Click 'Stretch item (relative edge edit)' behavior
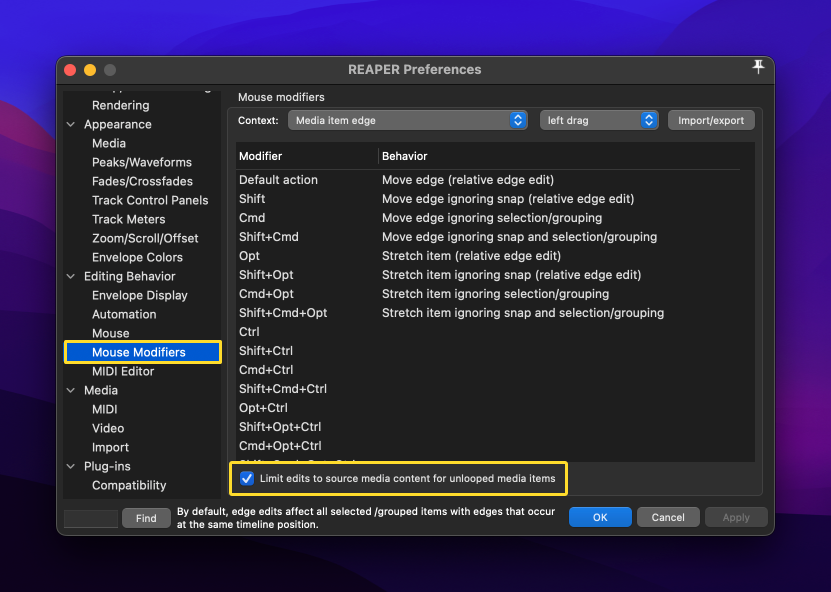 [x=471, y=256]
